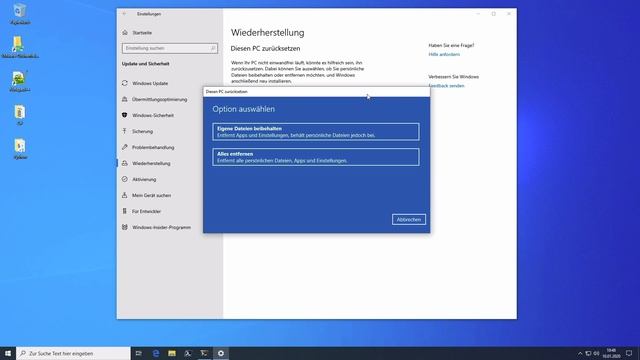This screenshot has height=360, width=640.
Task: Cancel the reset dialog with Abbrechen
Action: click(409, 220)
